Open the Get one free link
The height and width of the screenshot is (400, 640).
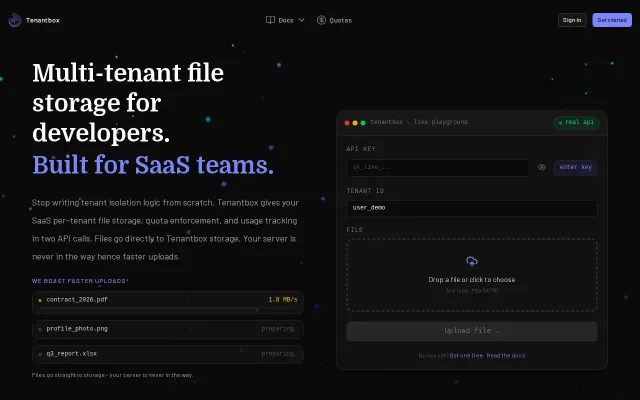click(x=466, y=356)
